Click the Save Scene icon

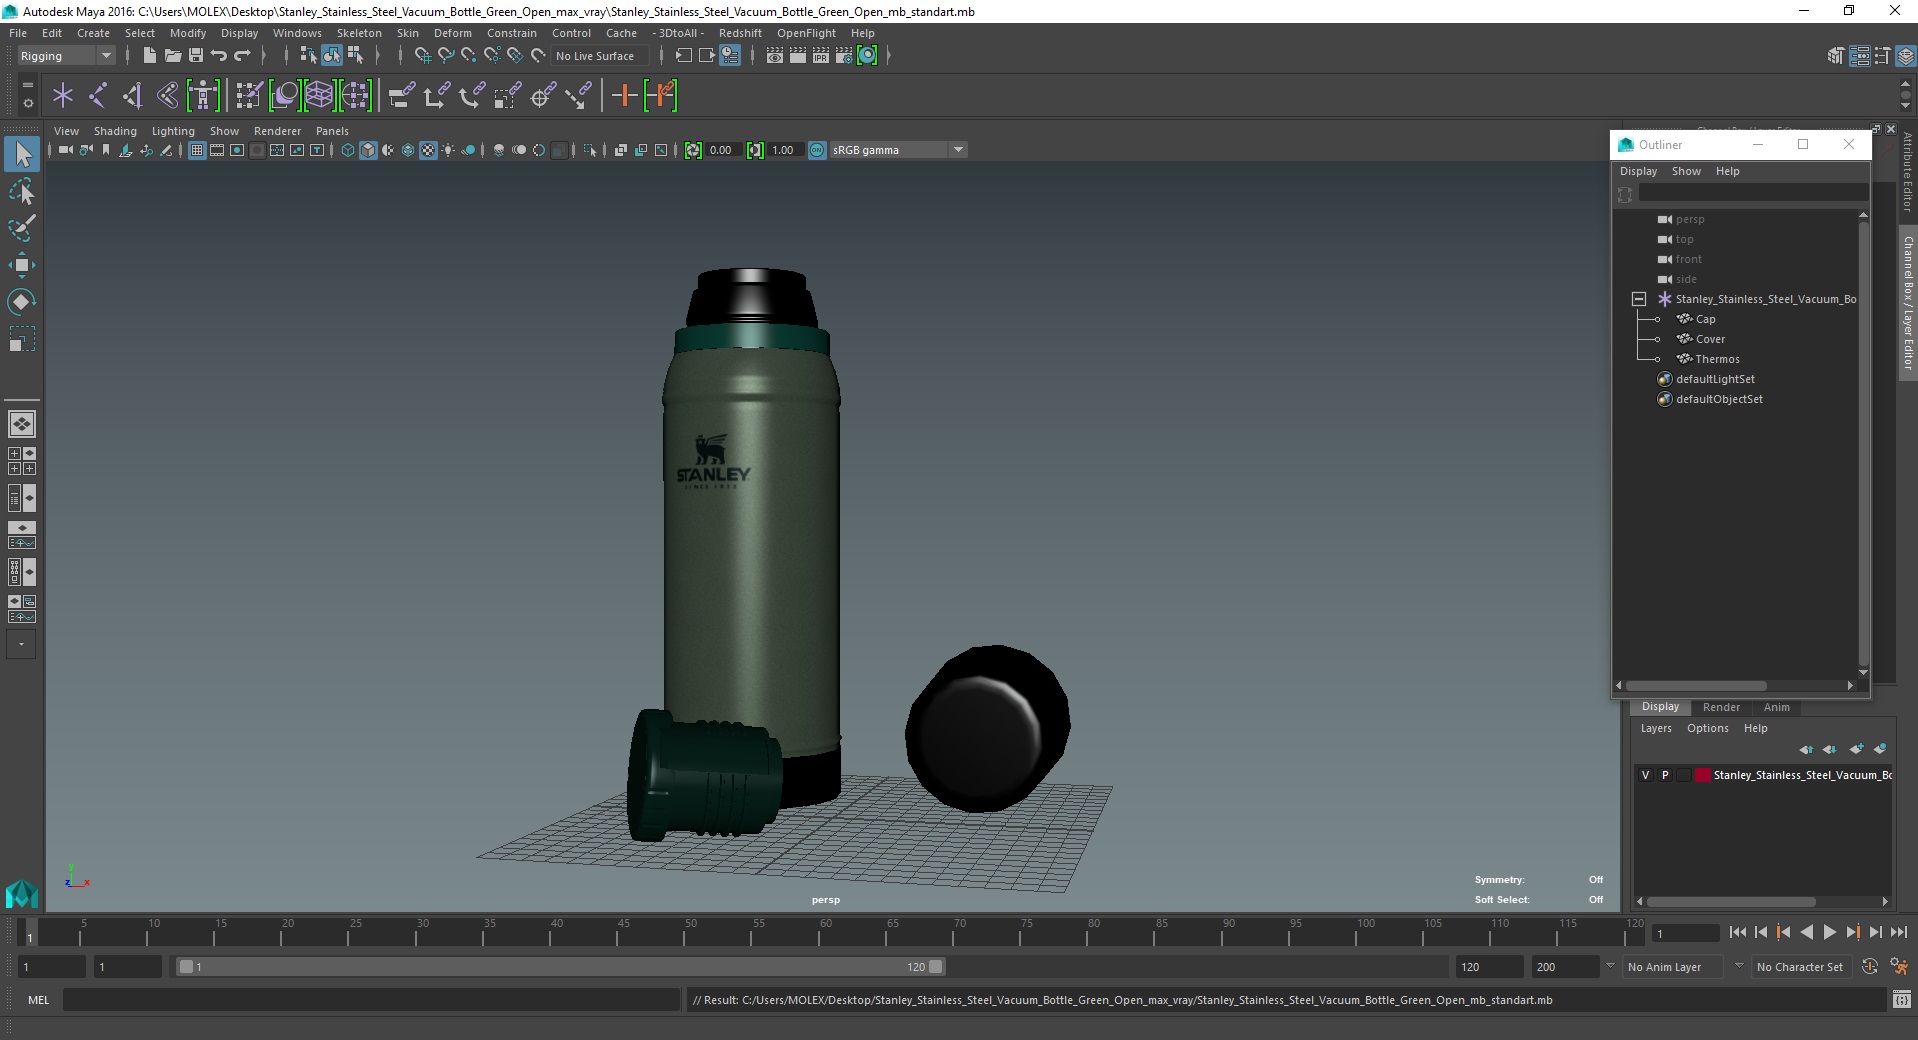point(196,56)
